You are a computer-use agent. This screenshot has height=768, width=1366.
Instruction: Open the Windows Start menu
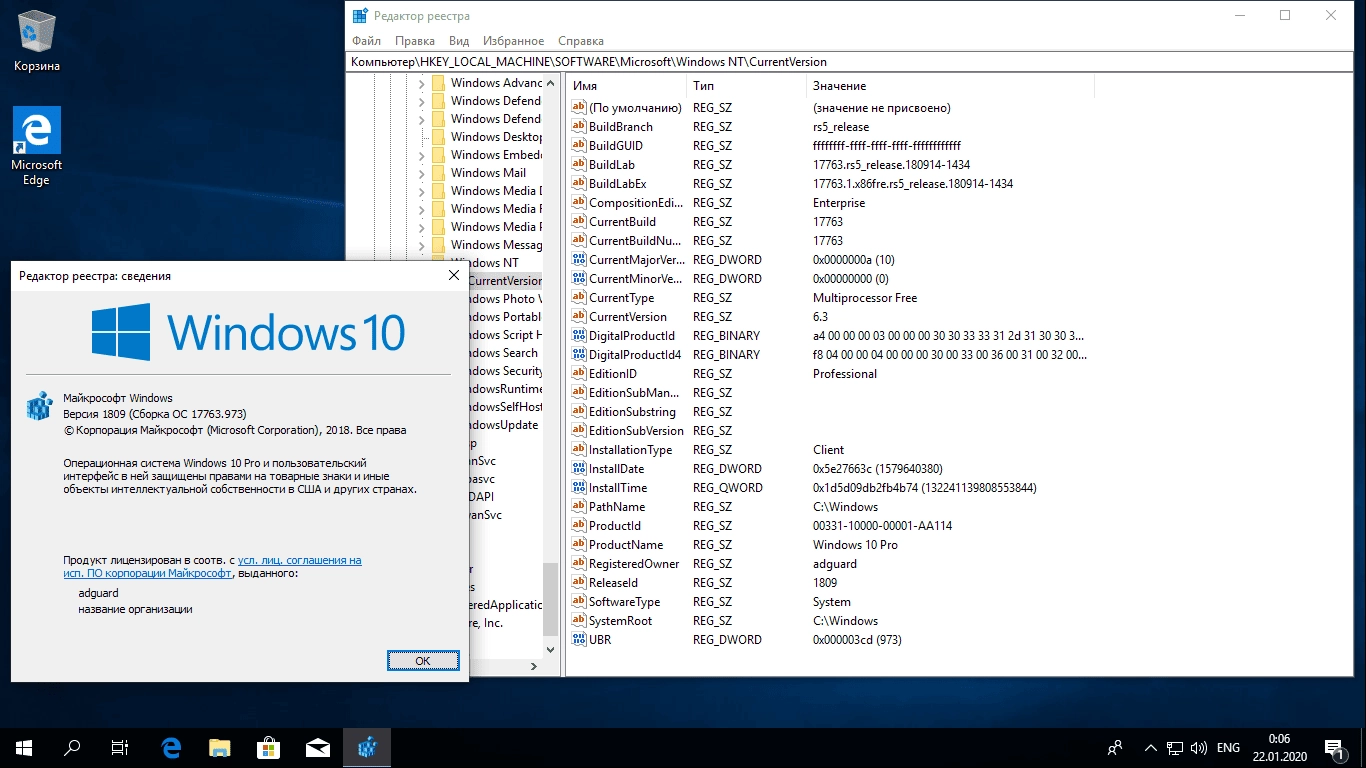tap(24, 747)
